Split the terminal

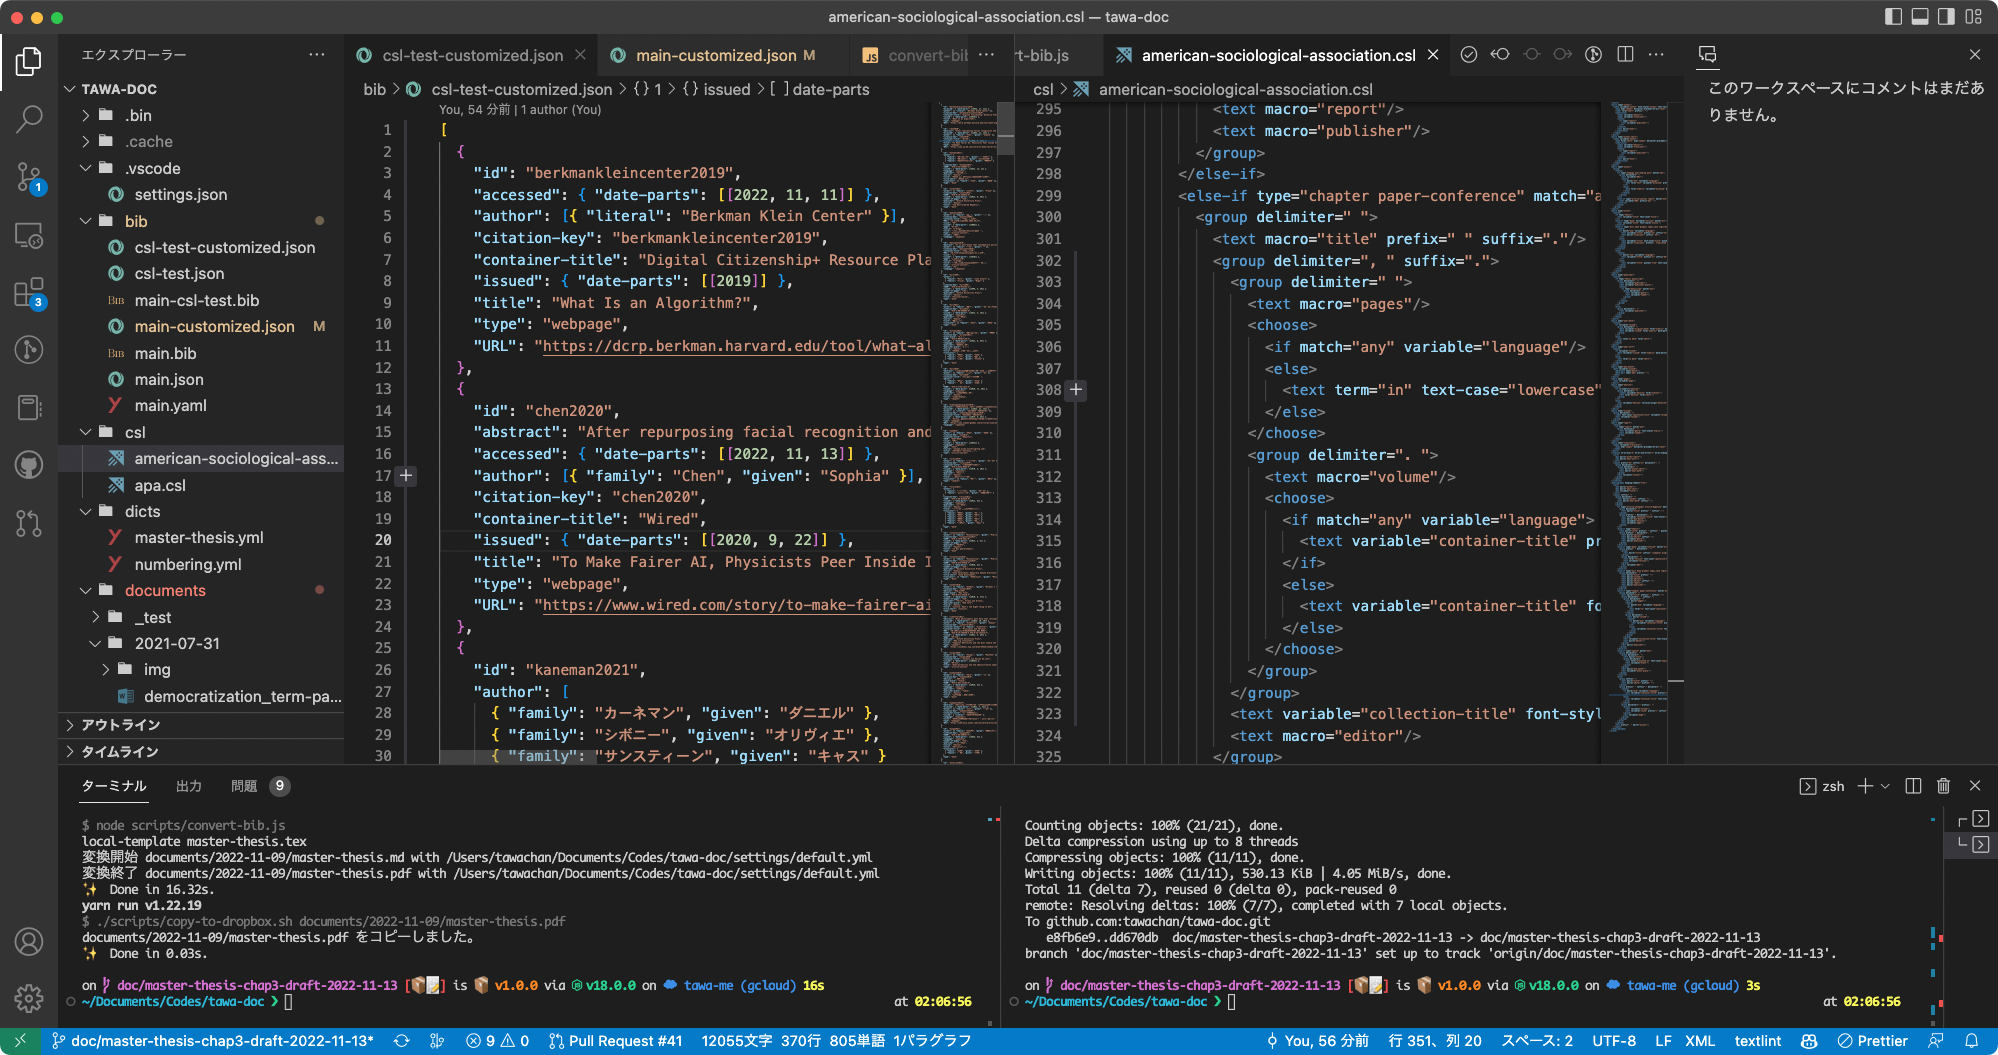(x=1913, y=786)
